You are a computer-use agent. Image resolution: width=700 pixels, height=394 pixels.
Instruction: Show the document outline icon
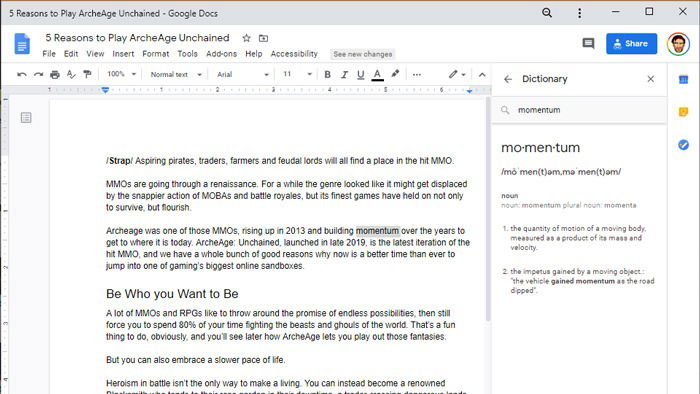pyautogui.click(x=26, y=118)
